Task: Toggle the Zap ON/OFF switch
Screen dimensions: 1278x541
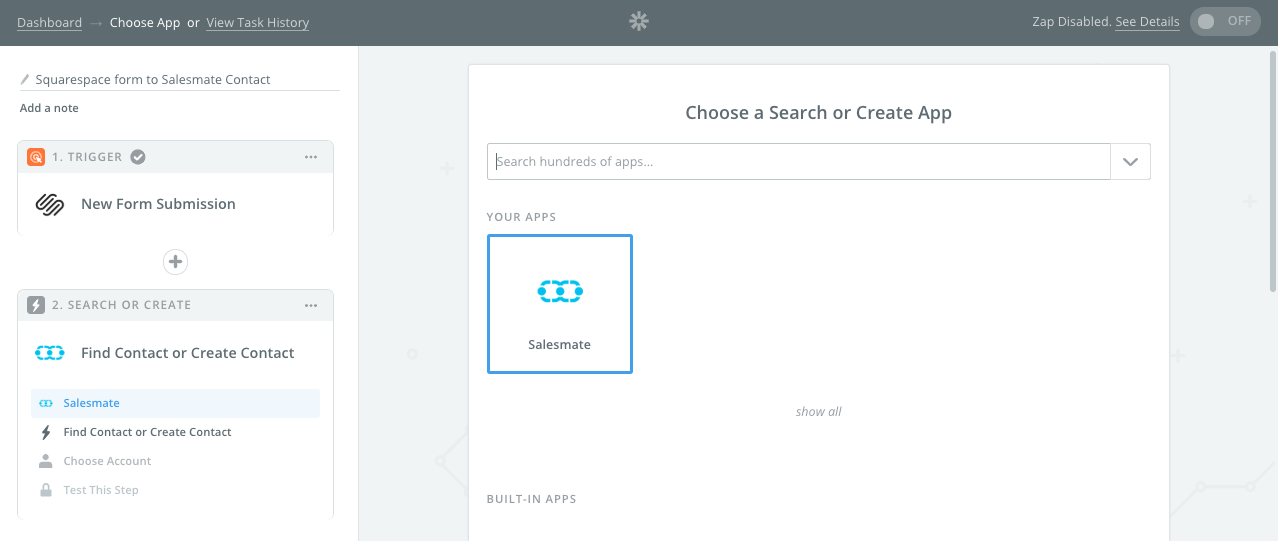Action: (1225, 21)
